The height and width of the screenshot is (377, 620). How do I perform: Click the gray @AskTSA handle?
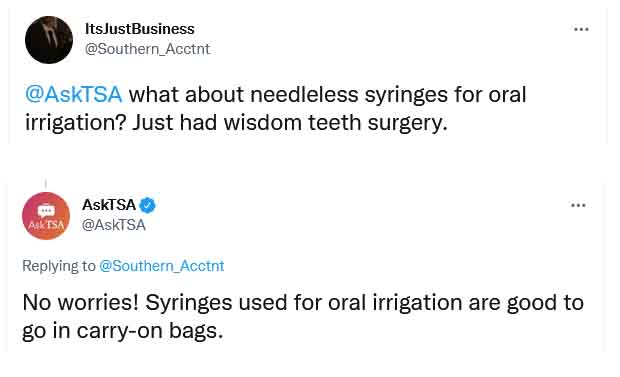pos(114,225)
